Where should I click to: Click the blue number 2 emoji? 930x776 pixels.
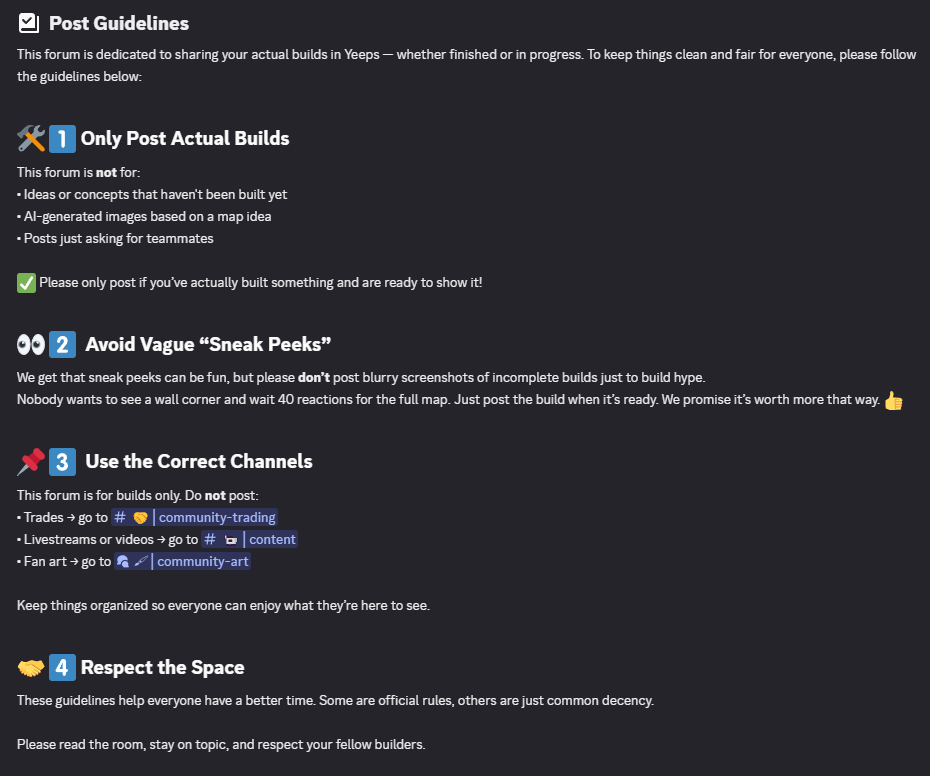click(62, 345)
